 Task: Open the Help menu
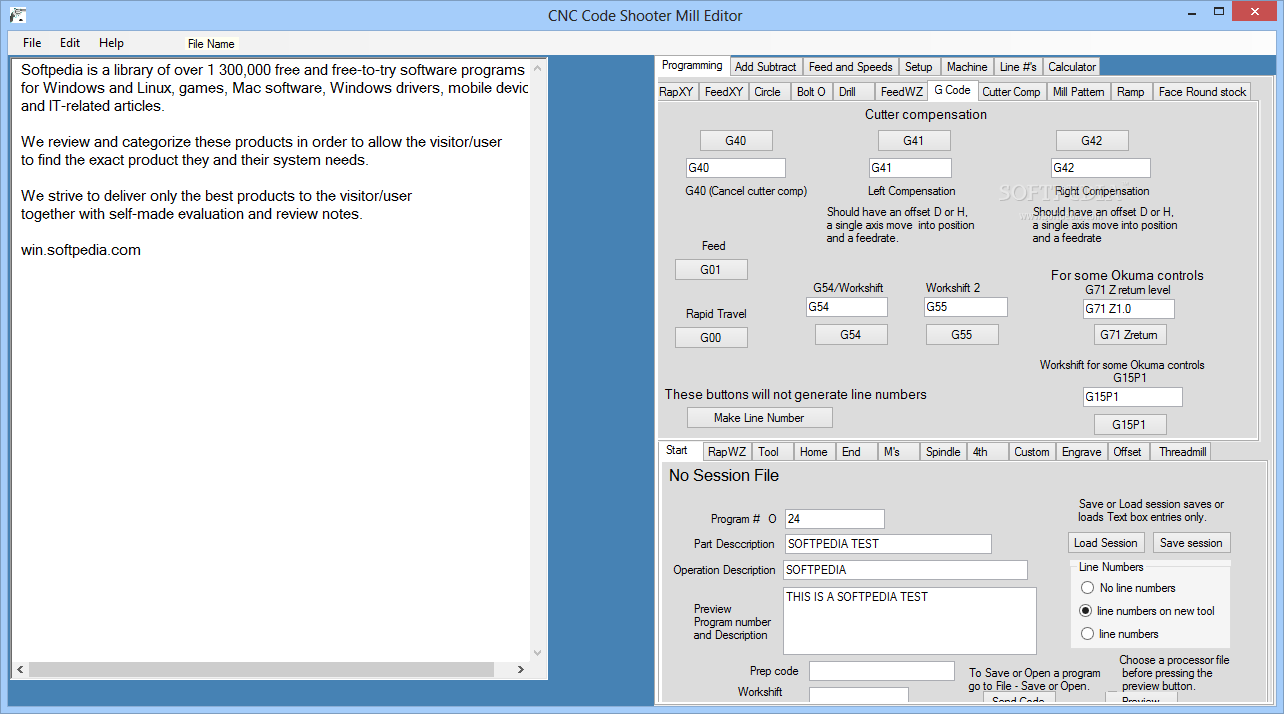pos(111,43)
